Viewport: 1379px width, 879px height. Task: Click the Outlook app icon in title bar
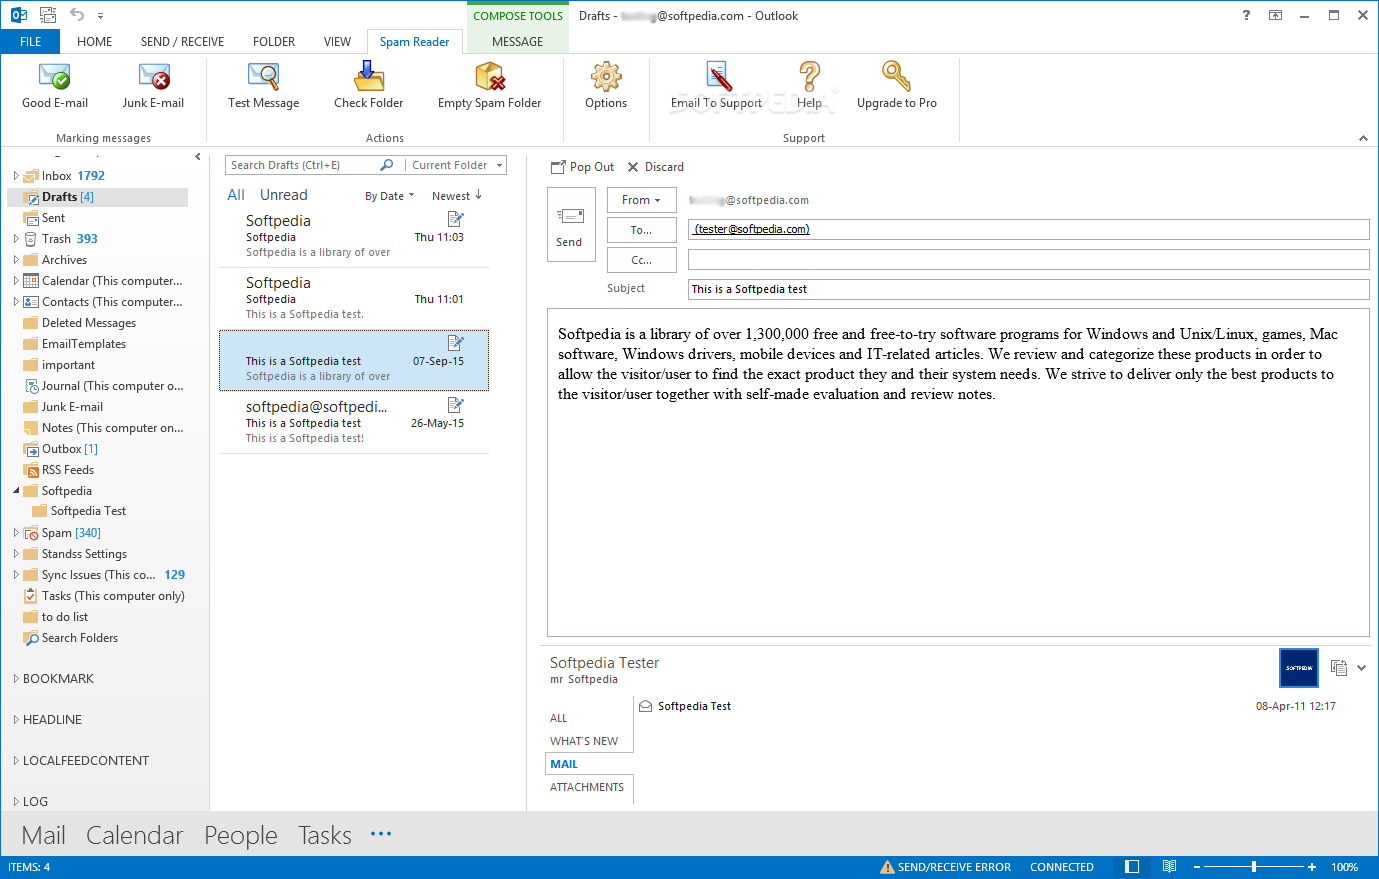[19, 15]
